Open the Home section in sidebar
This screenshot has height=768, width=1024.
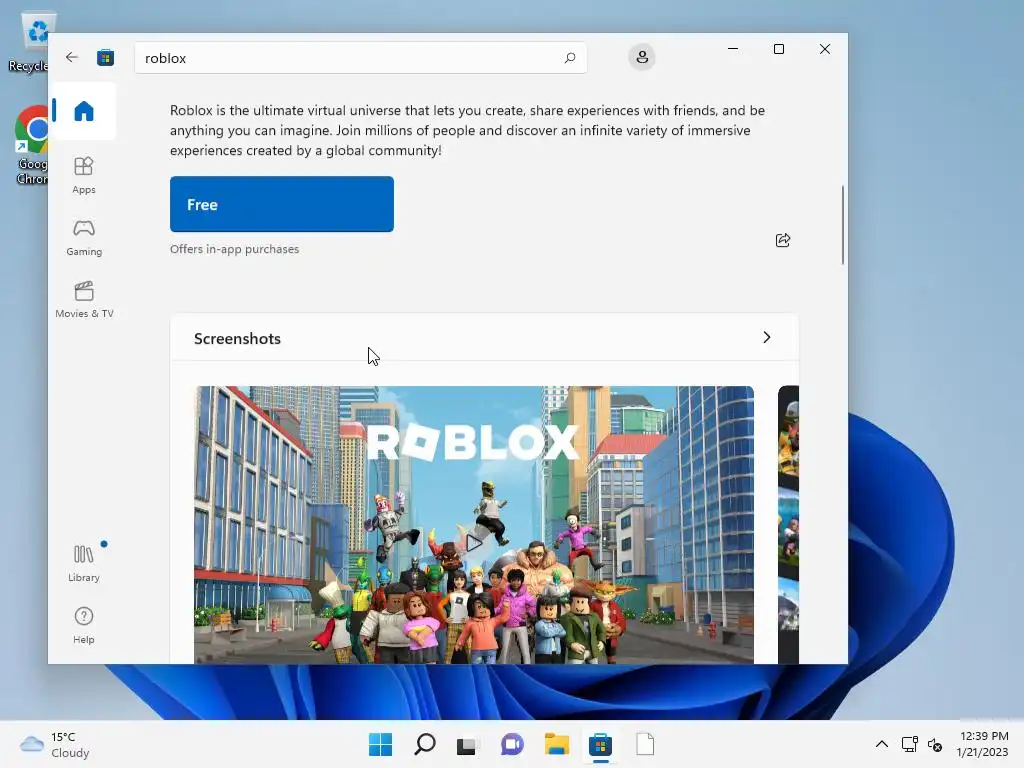tap(84, 110)
